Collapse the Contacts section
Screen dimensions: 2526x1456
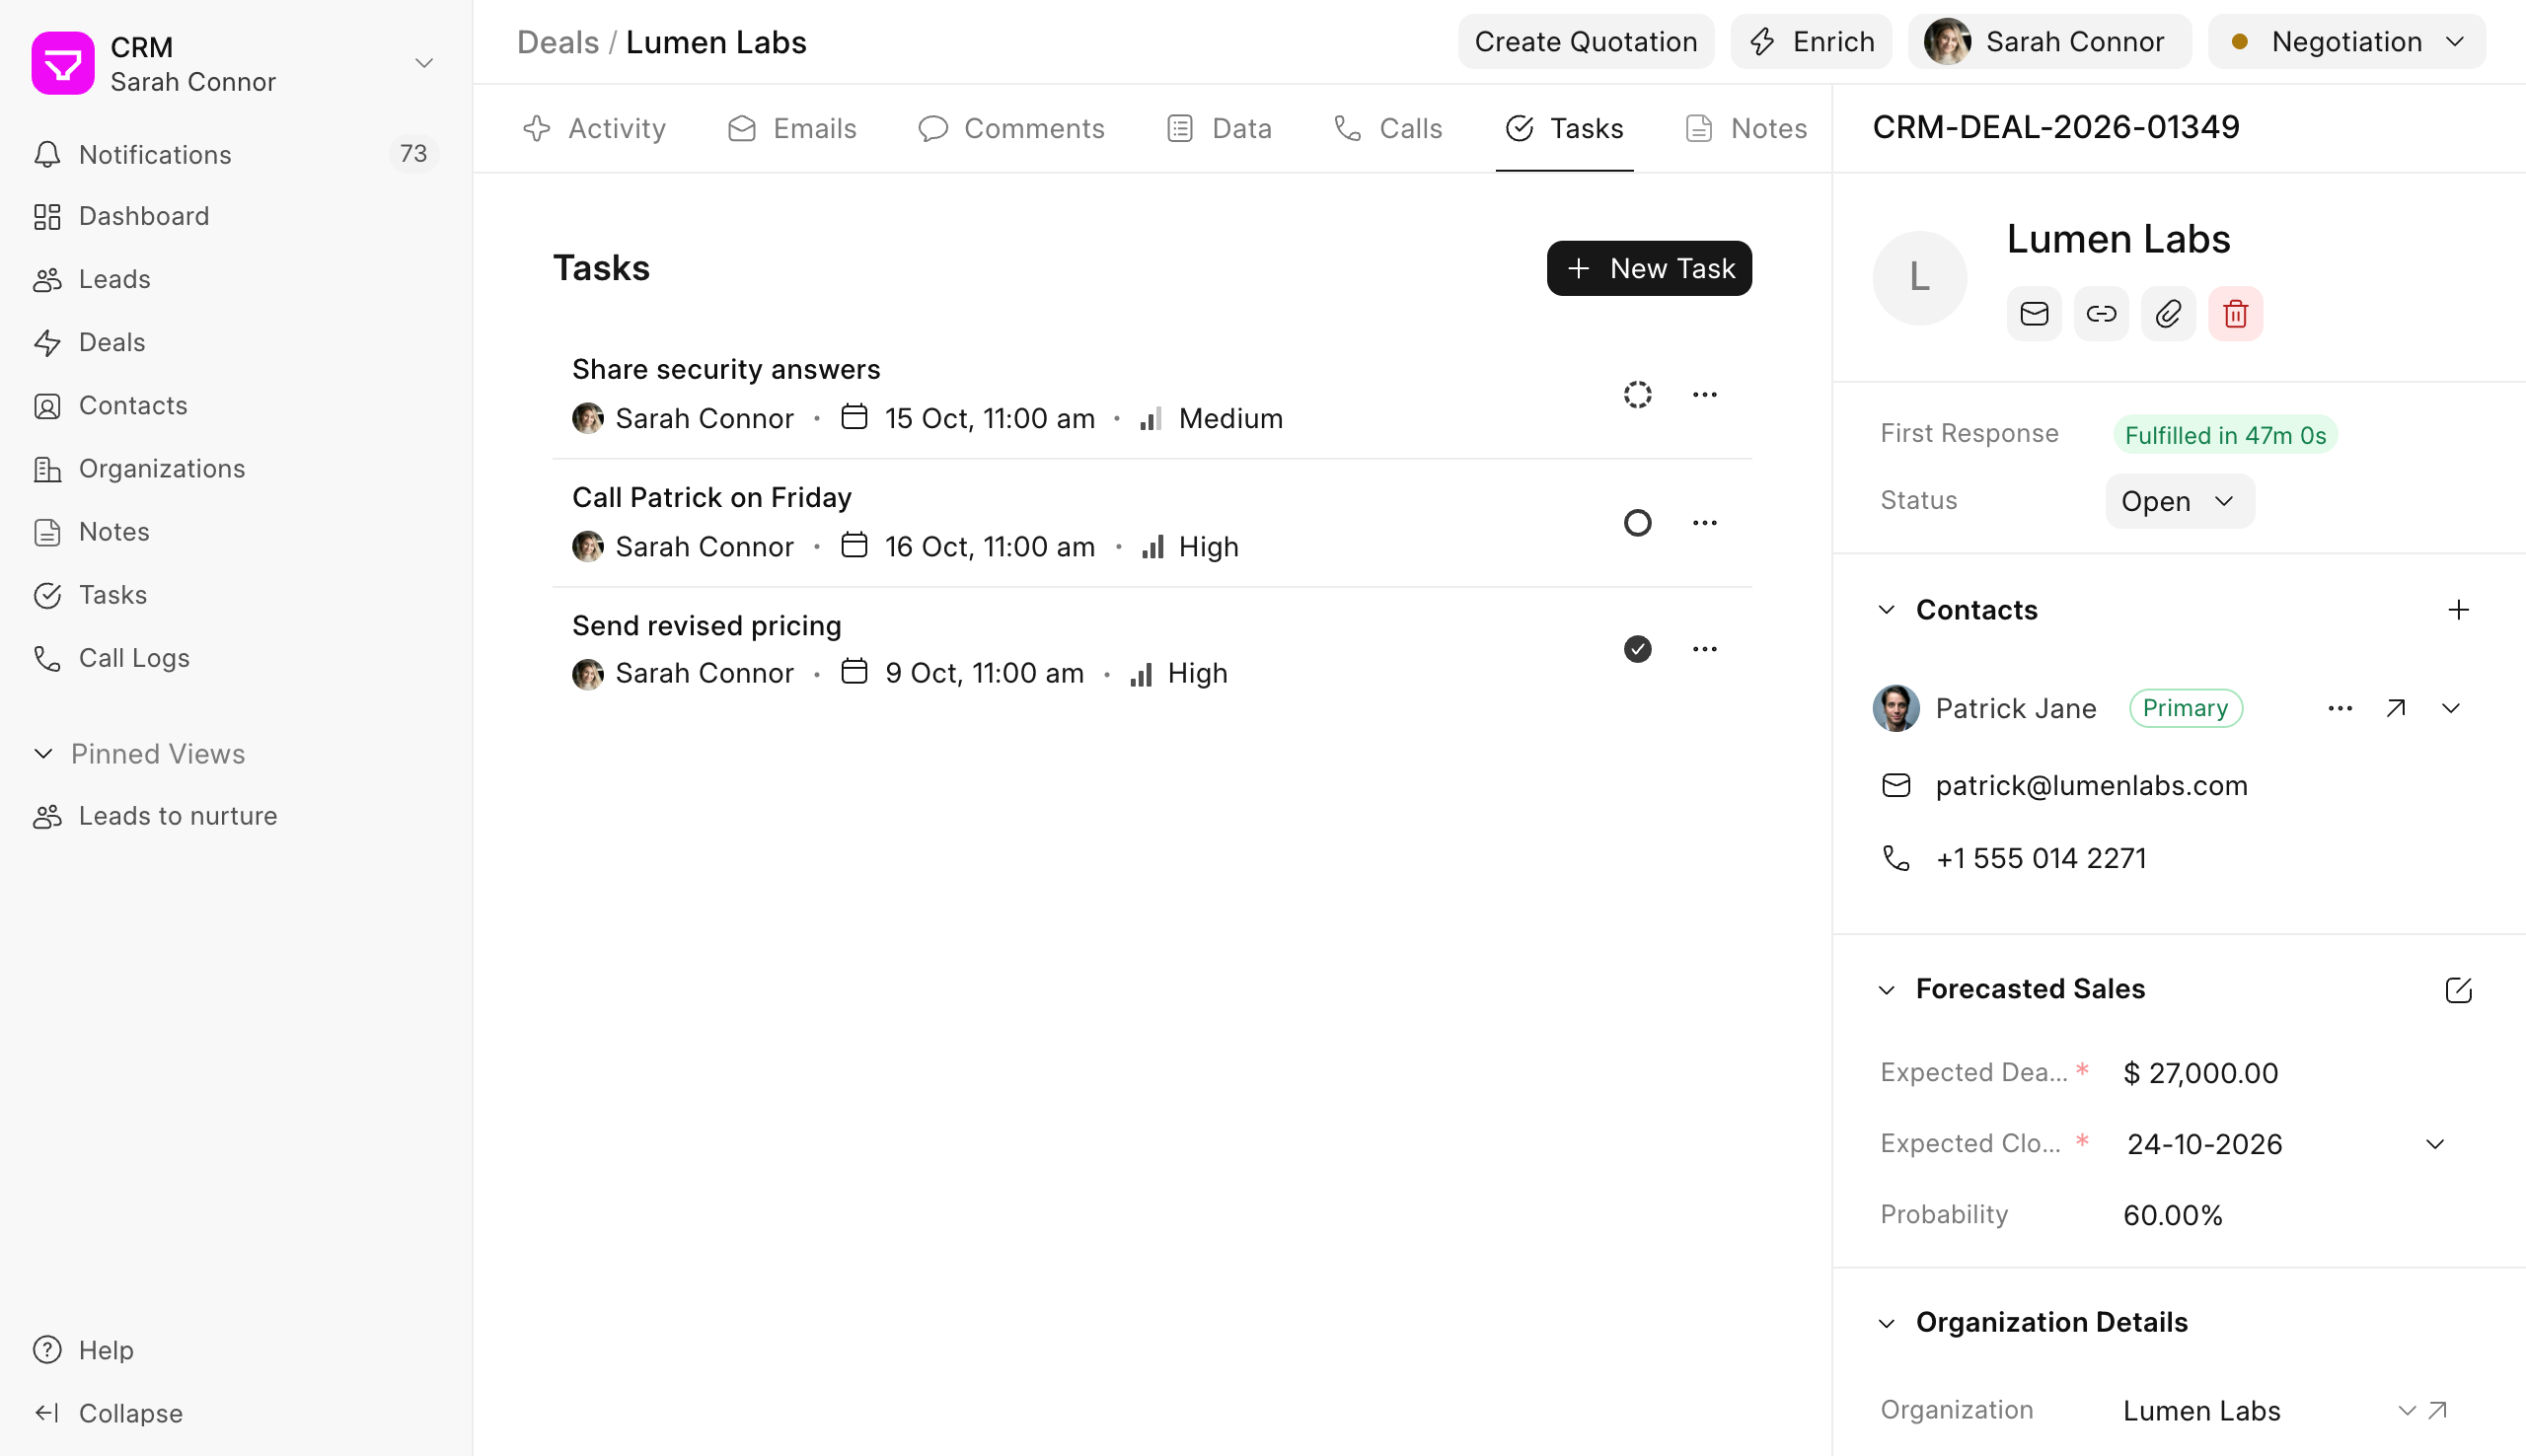click(1886, 610)
